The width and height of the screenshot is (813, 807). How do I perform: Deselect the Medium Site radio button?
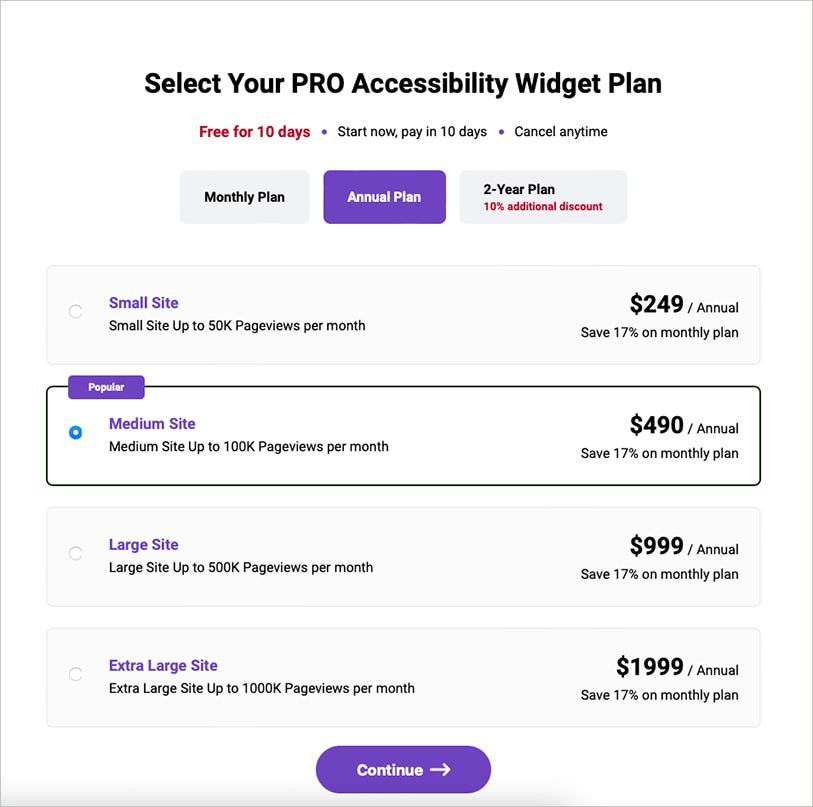pos(75,432)
